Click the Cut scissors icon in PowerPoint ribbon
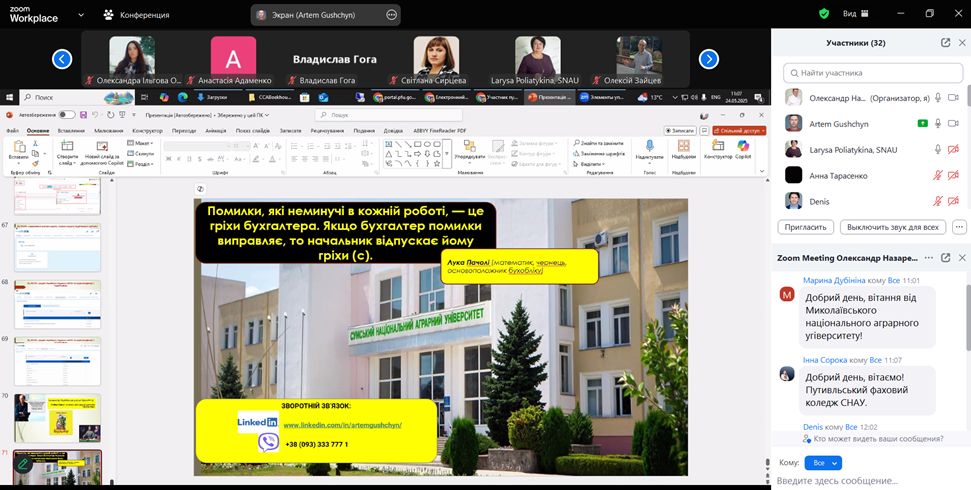The height and width of the screenshot is (490, 971). tap(35, 142)
